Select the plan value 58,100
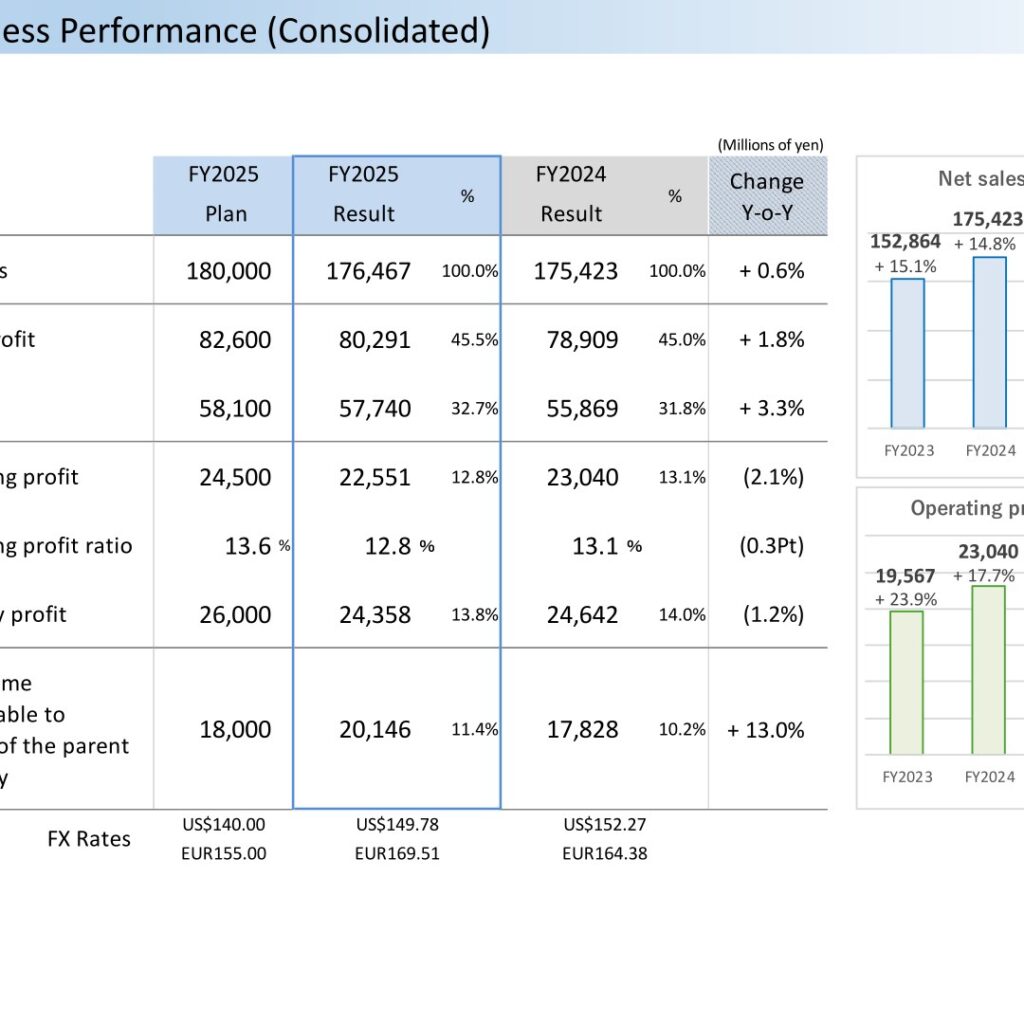1024x1024 pixels. [x=235, y=408]
